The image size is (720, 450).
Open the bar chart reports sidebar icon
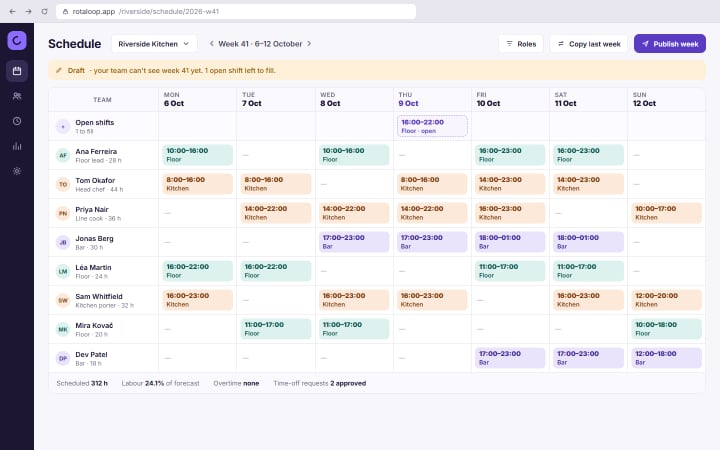(x=17, y=146)
